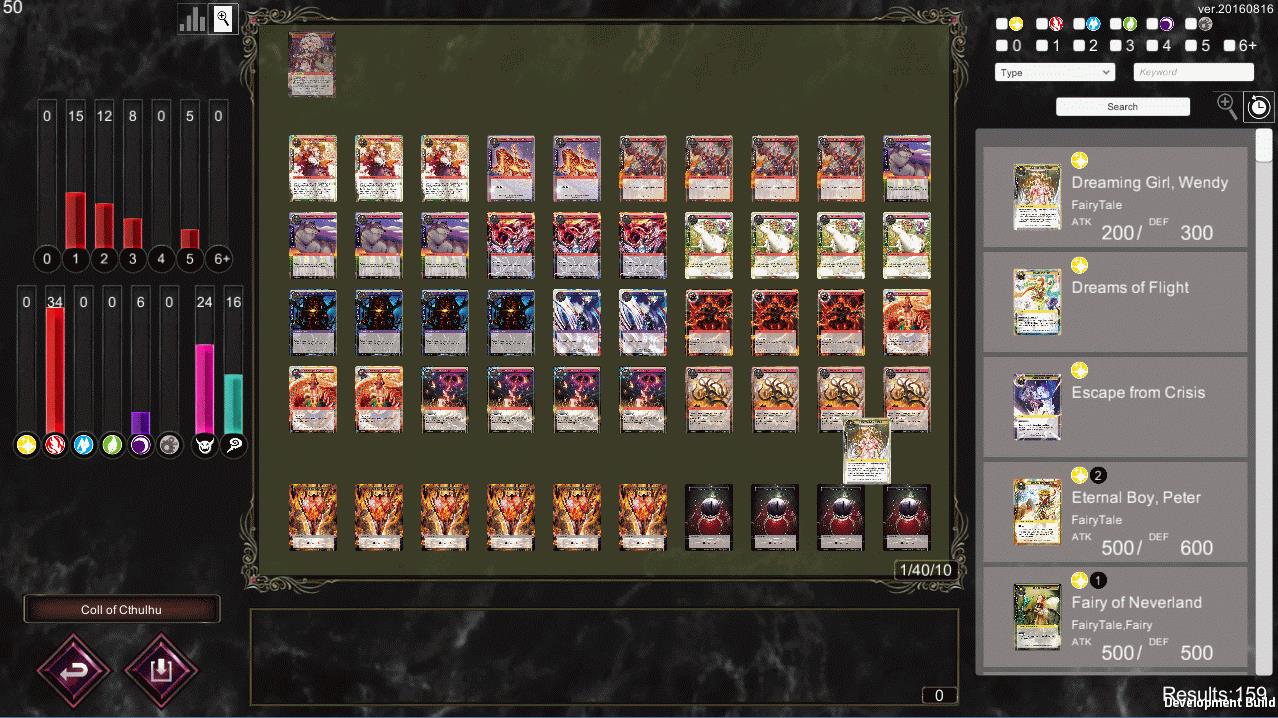This screenshot has height=718, width=1278.
Task: Click the save deck download icon
Action: [161, 671]
